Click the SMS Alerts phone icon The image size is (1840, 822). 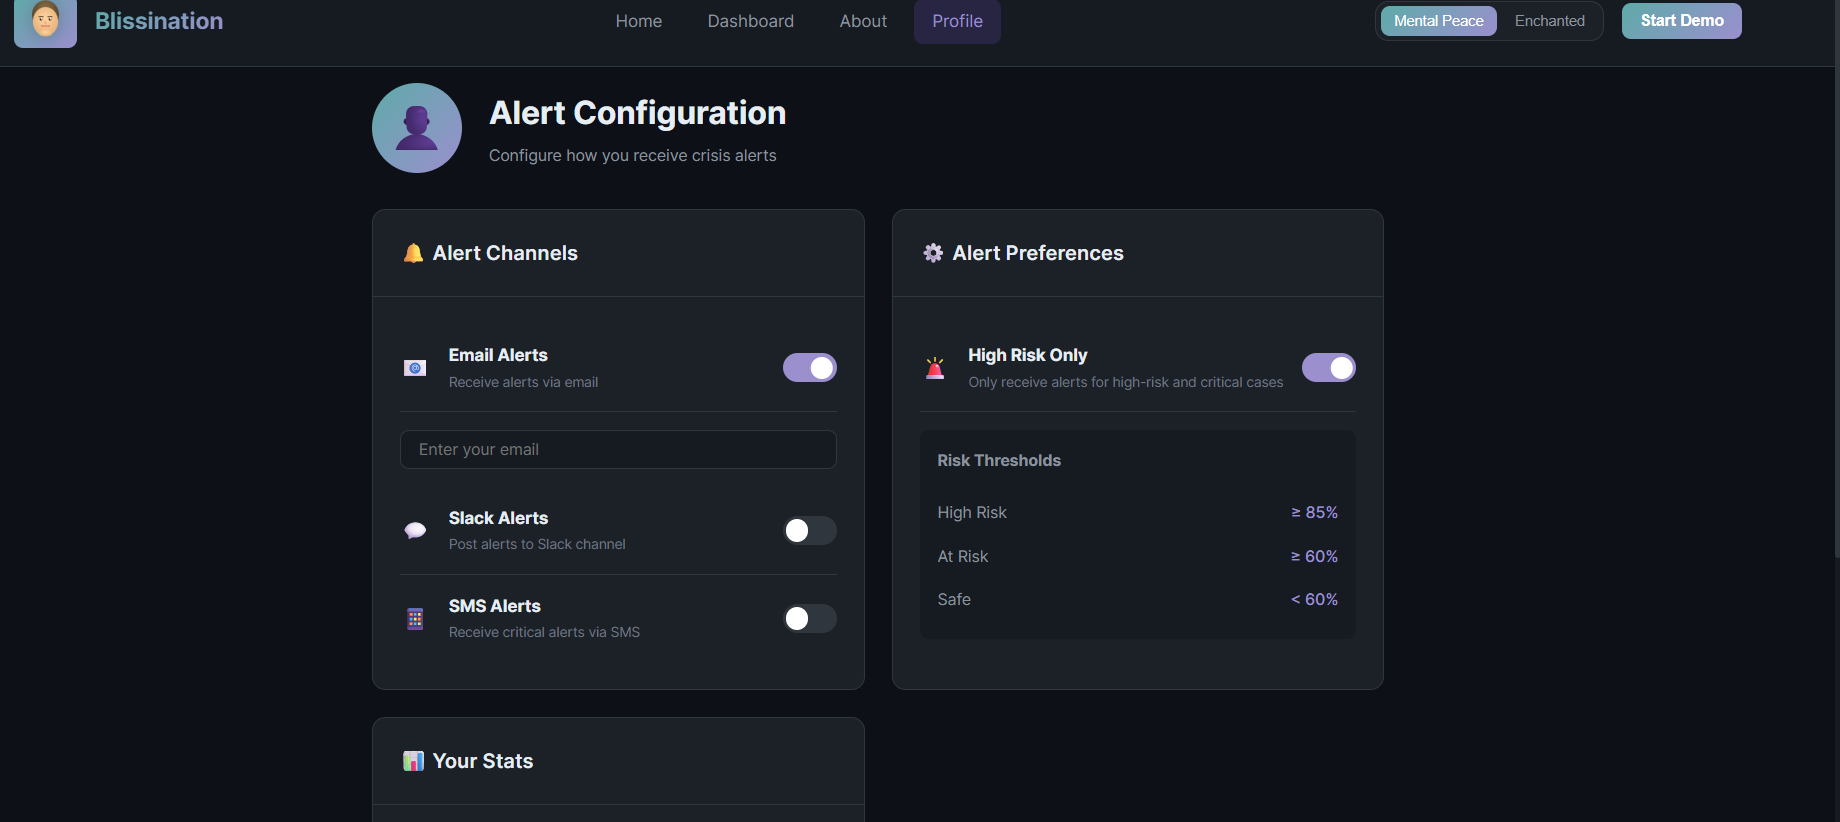tap(415, 619)
